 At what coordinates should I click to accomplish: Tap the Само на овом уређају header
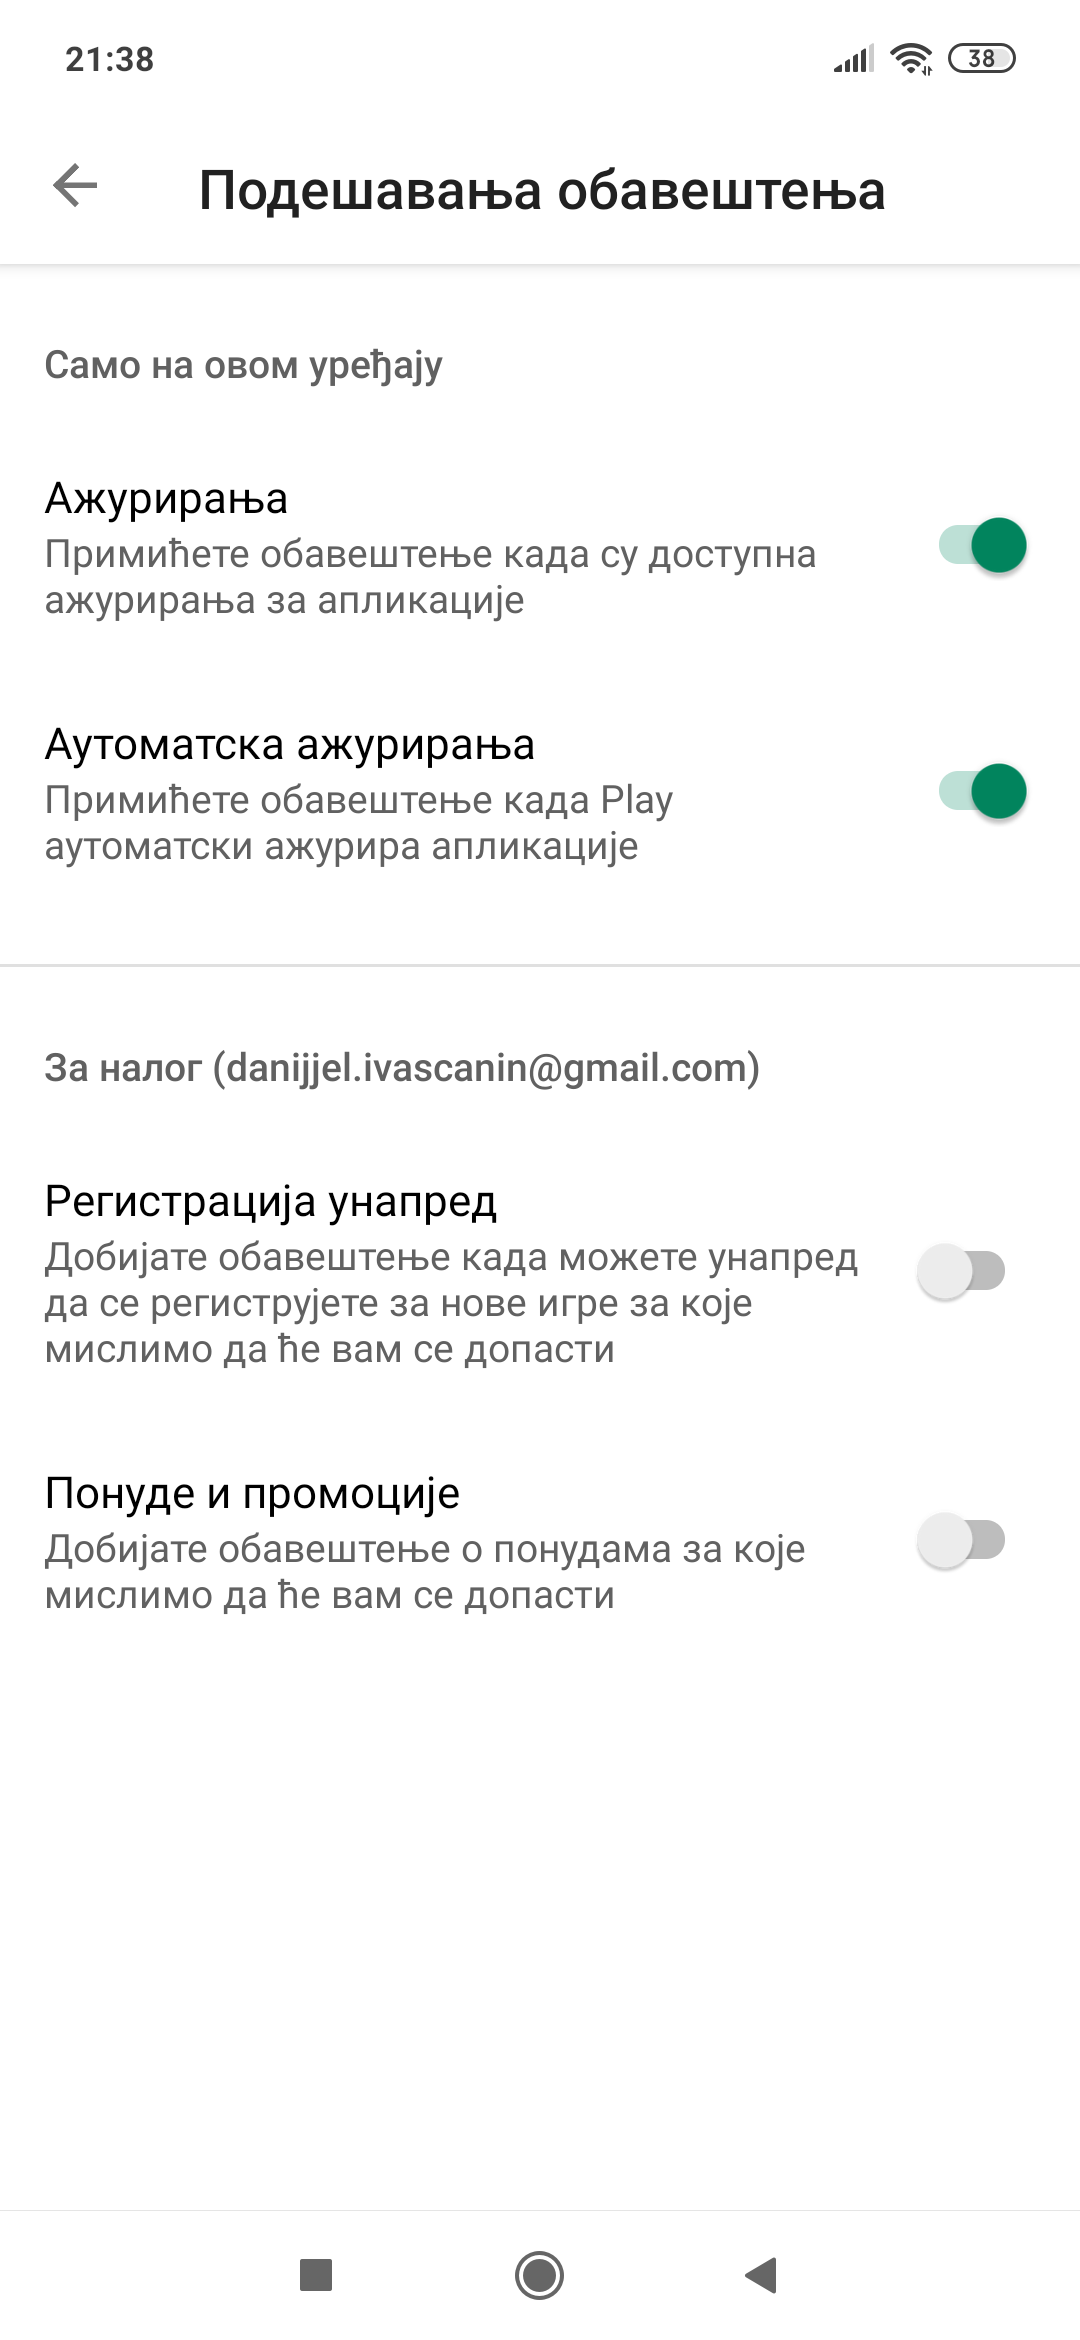[x=244, y=366]
